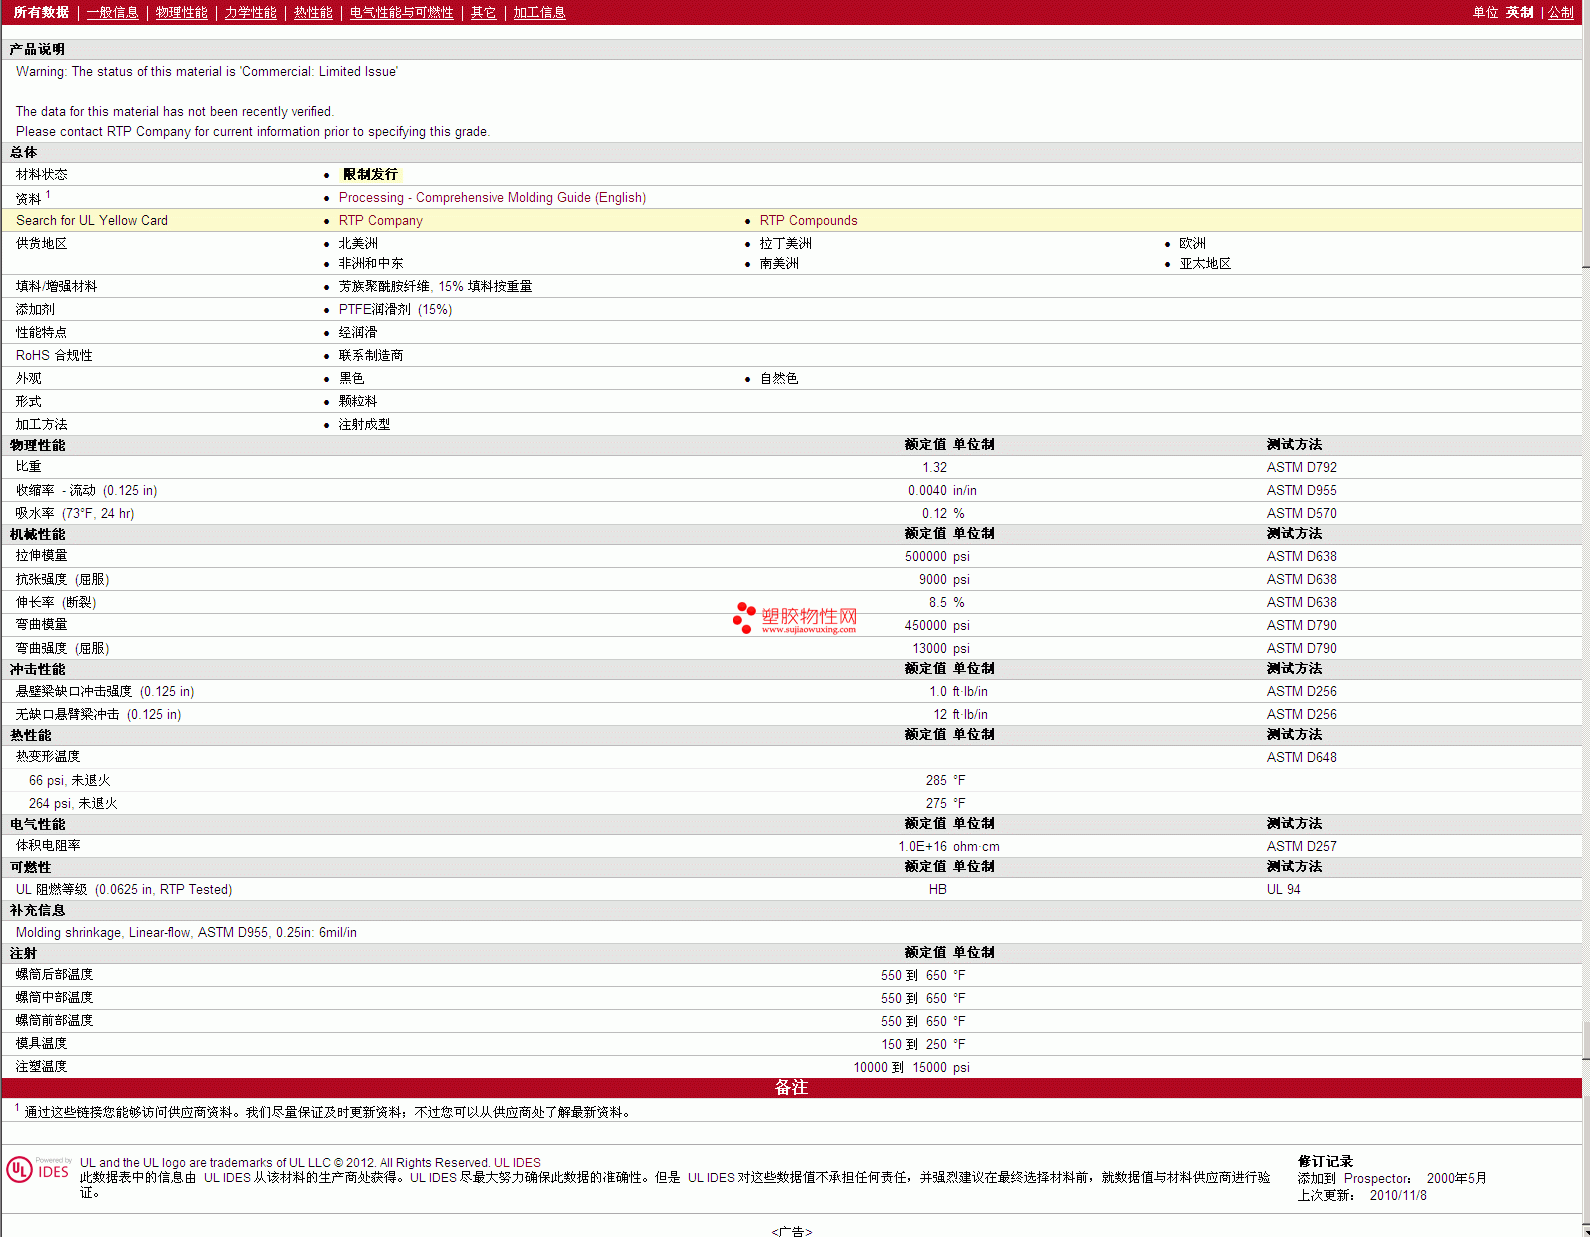Go to the 力学性能 tab
The height and width of the screenshot is (1237, 1590).
[x=250, y=12]
